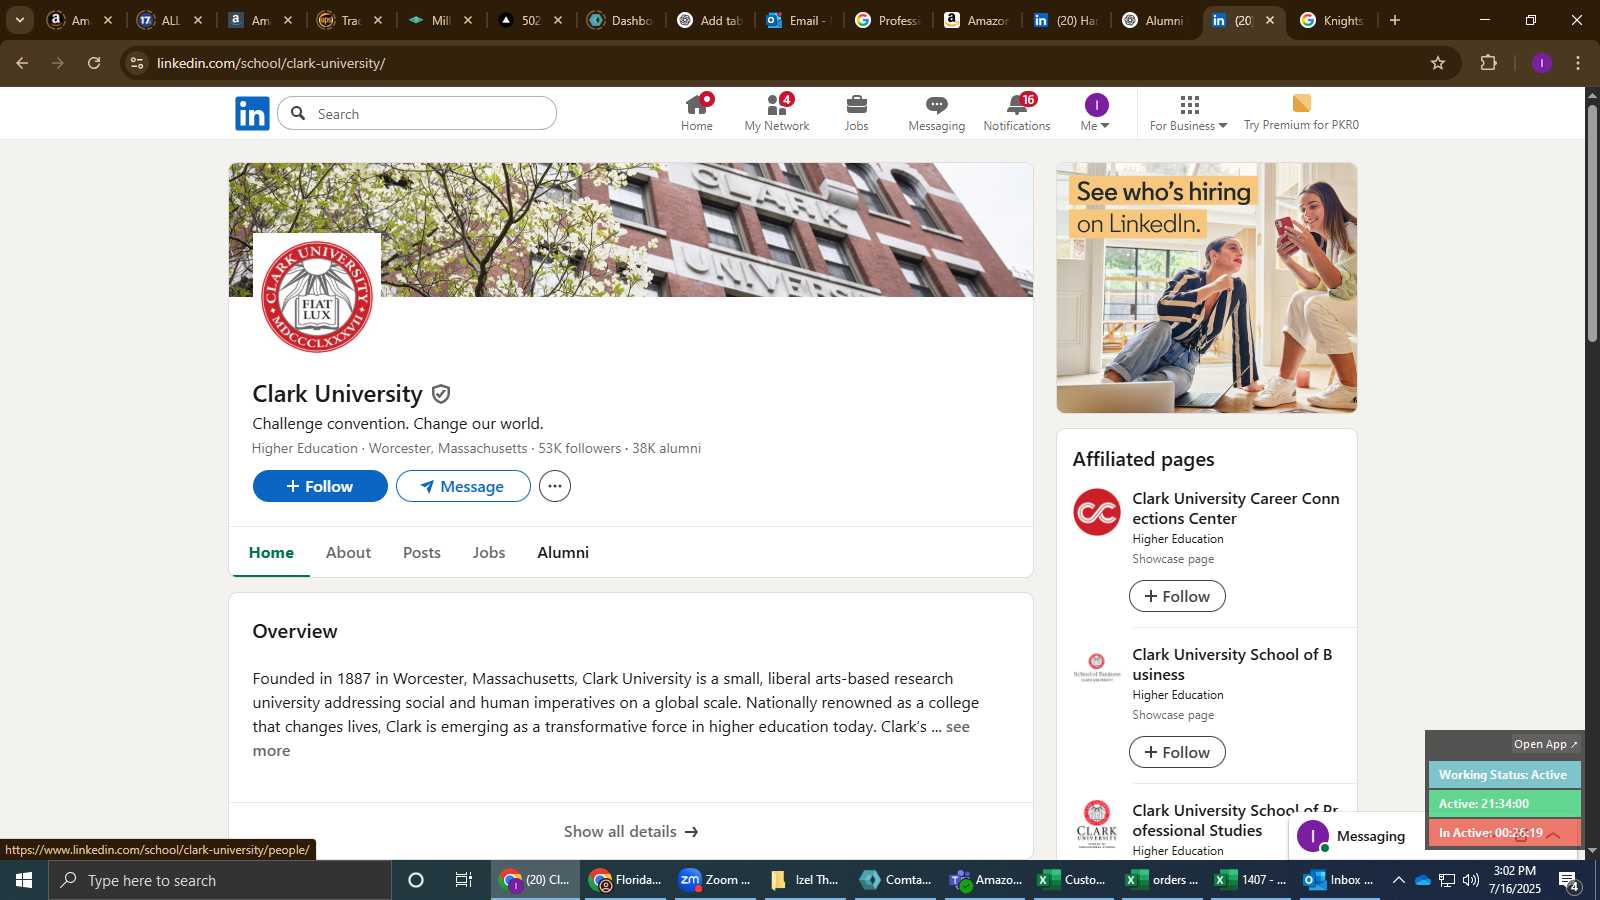1600x900 pixels.
Task: Open School of Professional Studies page
Action: tap(1235, 820)
